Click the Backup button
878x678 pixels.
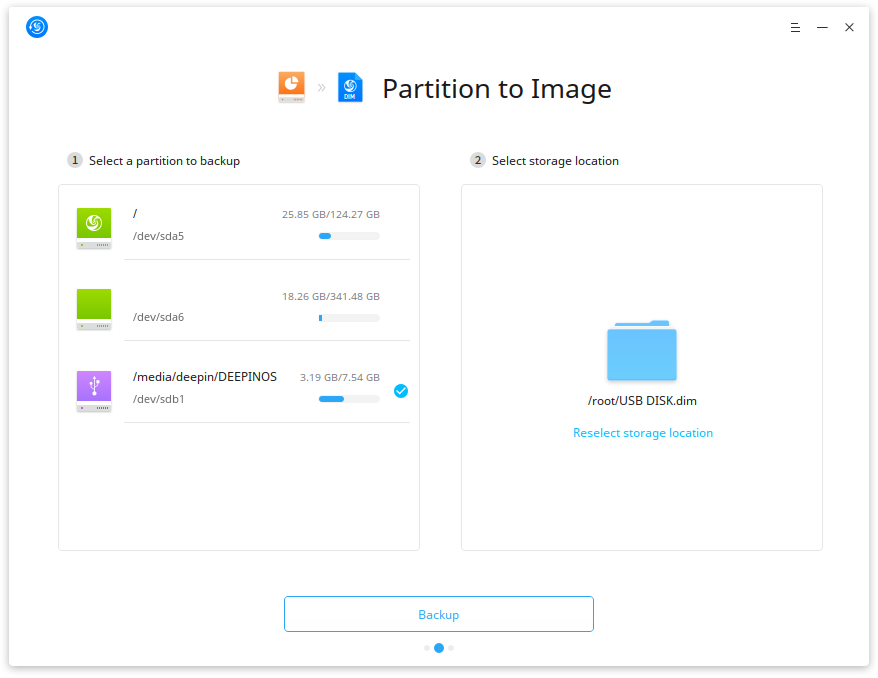439,614
